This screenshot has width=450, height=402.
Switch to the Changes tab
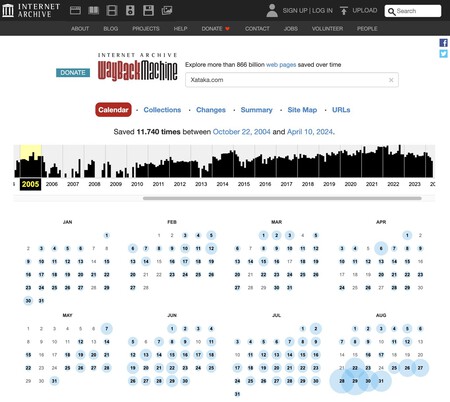click(x=211, y=110)
